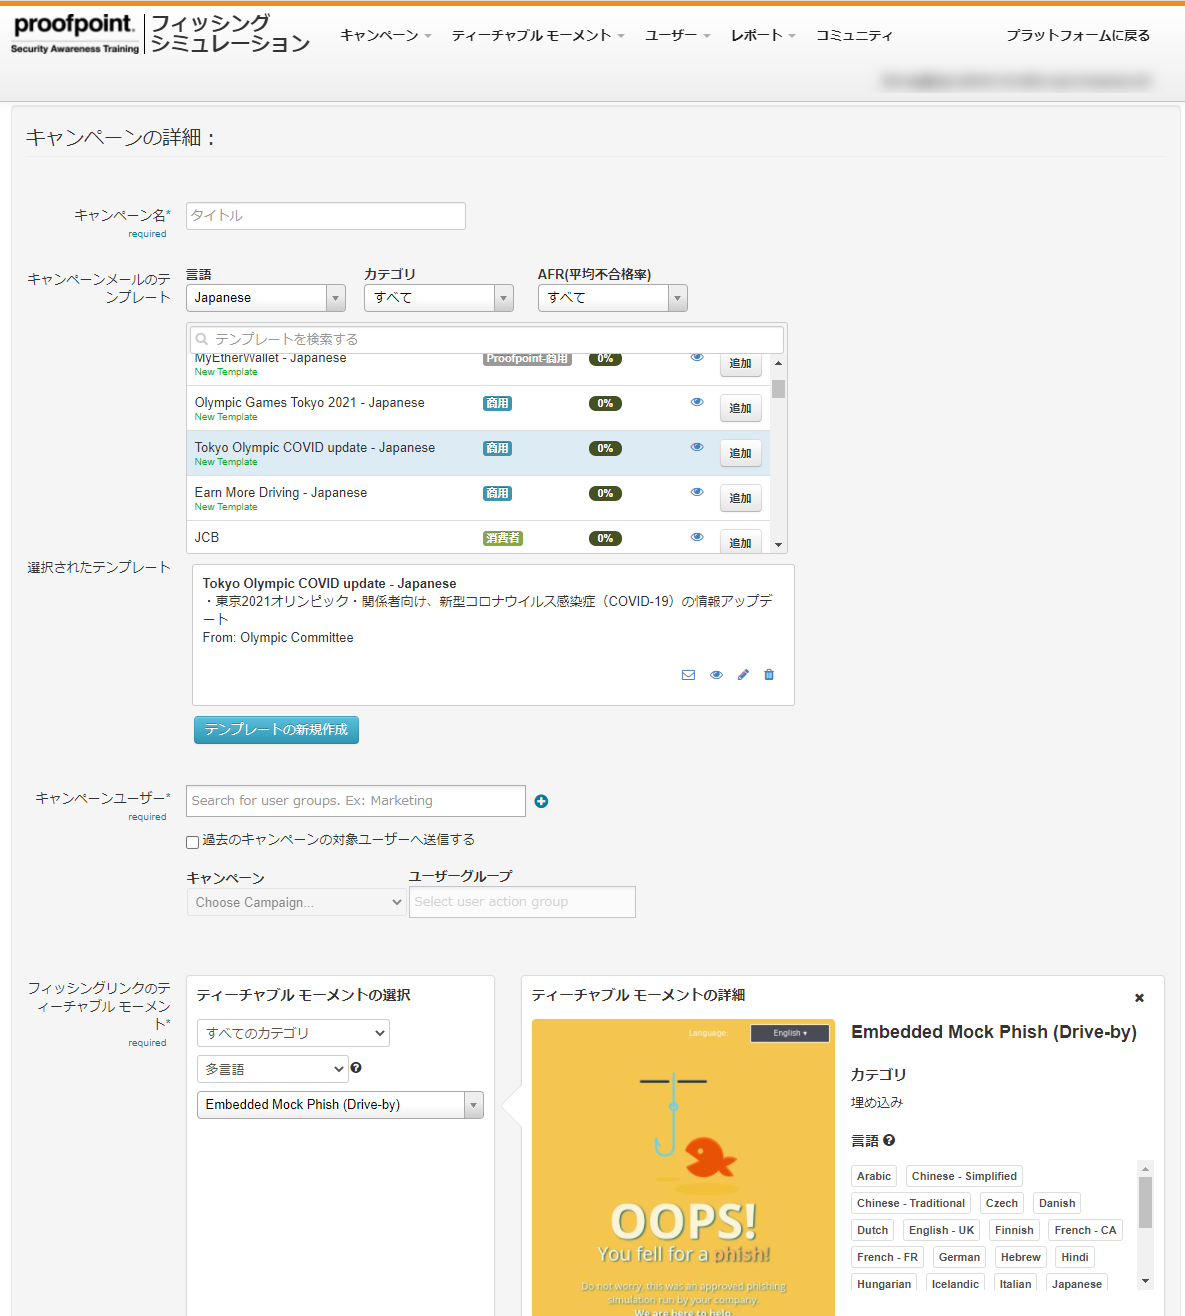
Task: Click the campaign user groups search field
Action: click(356, 801)
